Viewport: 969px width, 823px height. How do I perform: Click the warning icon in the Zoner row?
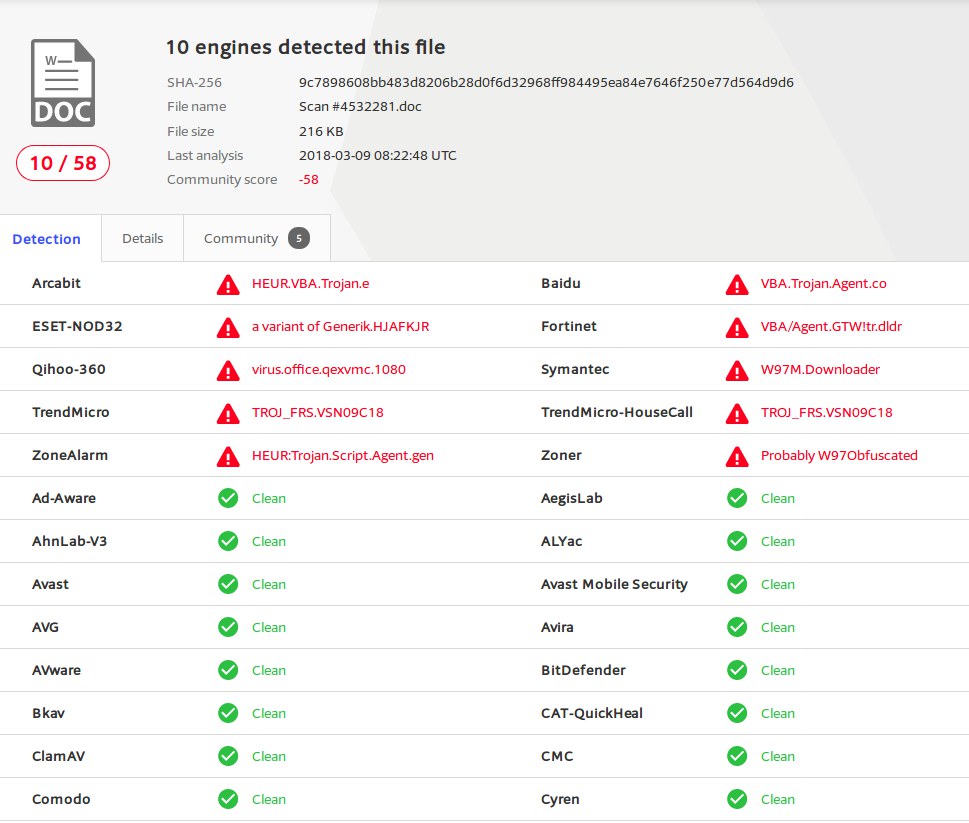(737, 456)
